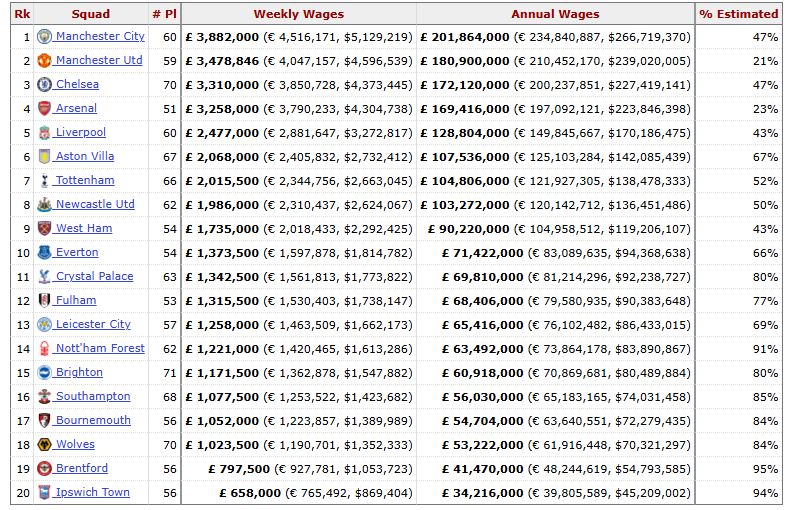Screen dimensions: 789x510
Task: Click the West Ham club crest icon
Action: point(44,228)
